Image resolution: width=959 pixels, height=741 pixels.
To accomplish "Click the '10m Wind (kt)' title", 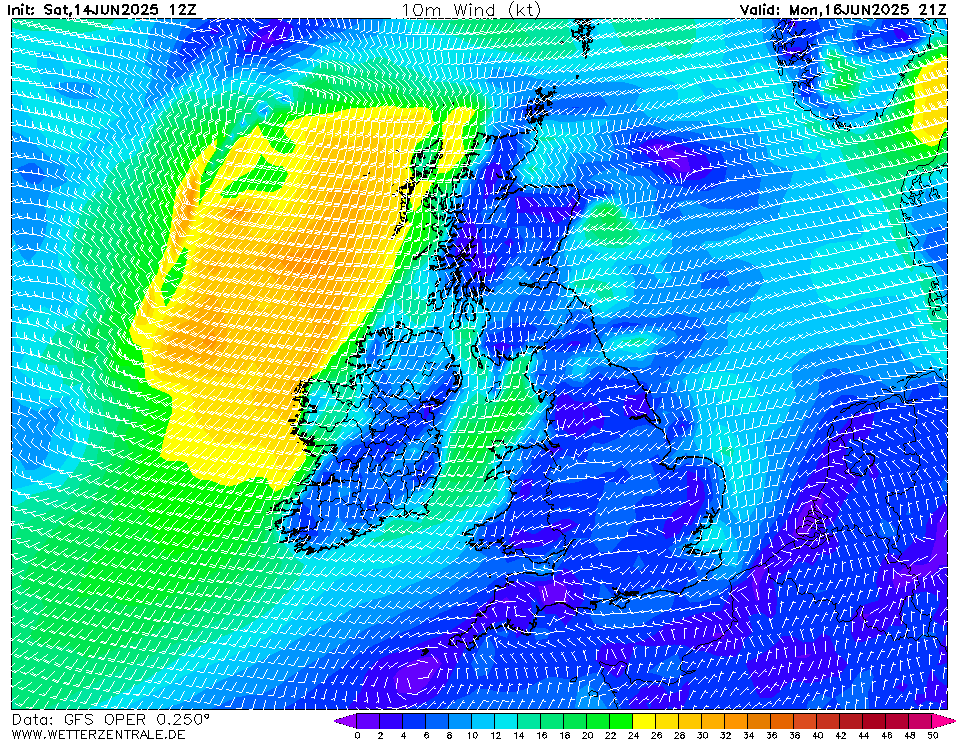I will [471, 9].
